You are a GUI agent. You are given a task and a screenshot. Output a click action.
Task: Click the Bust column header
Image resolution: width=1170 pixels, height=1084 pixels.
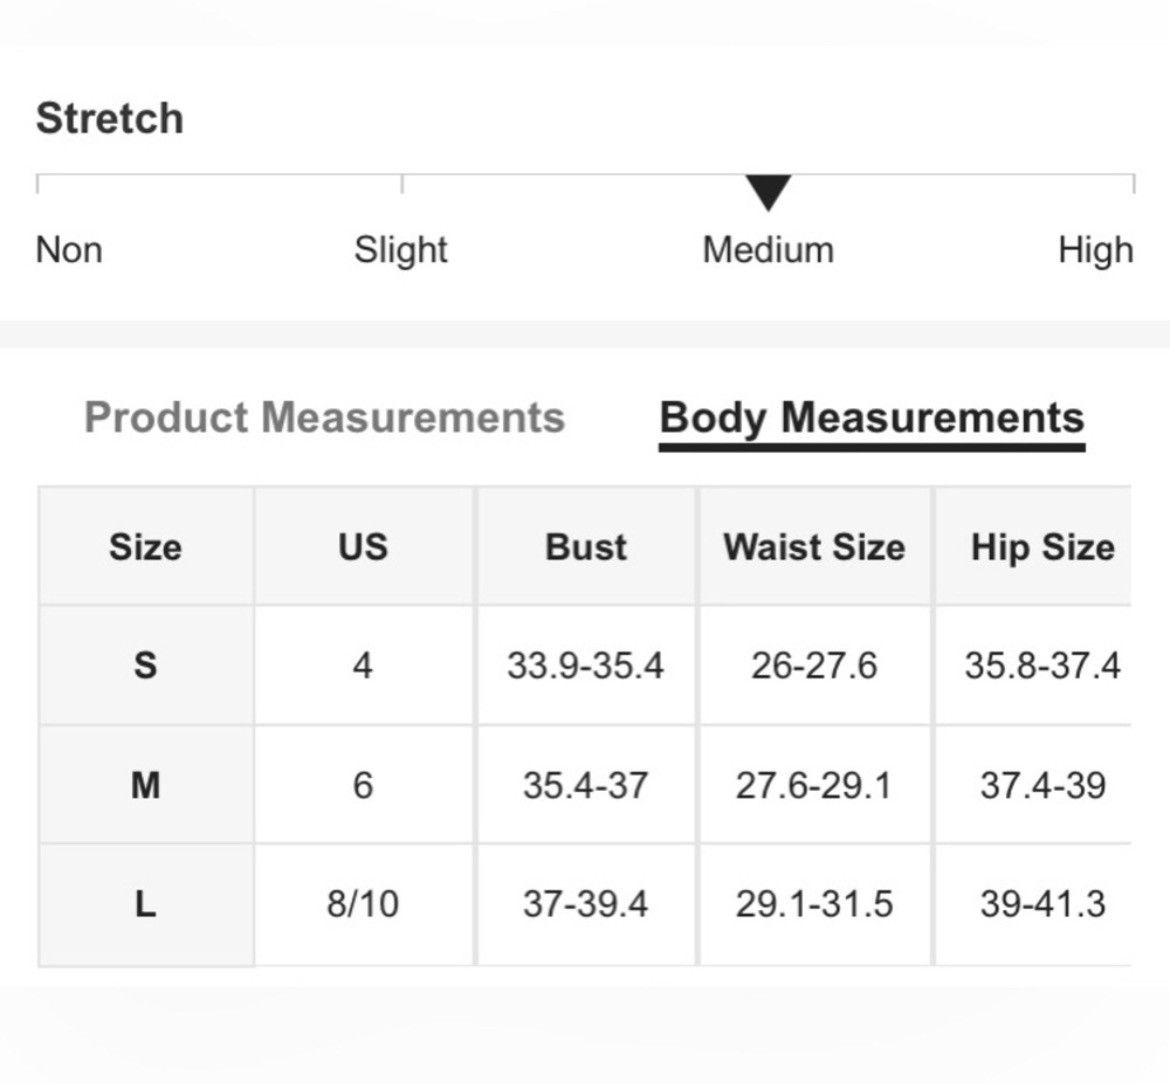586,546
